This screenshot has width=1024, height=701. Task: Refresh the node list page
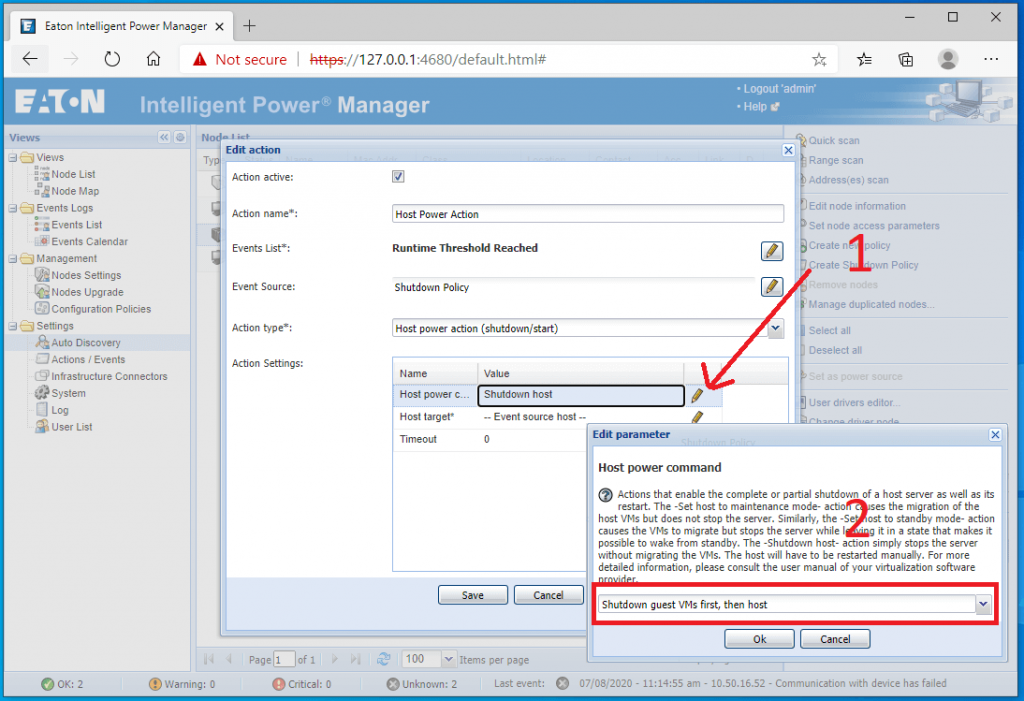tap(384, 659)
